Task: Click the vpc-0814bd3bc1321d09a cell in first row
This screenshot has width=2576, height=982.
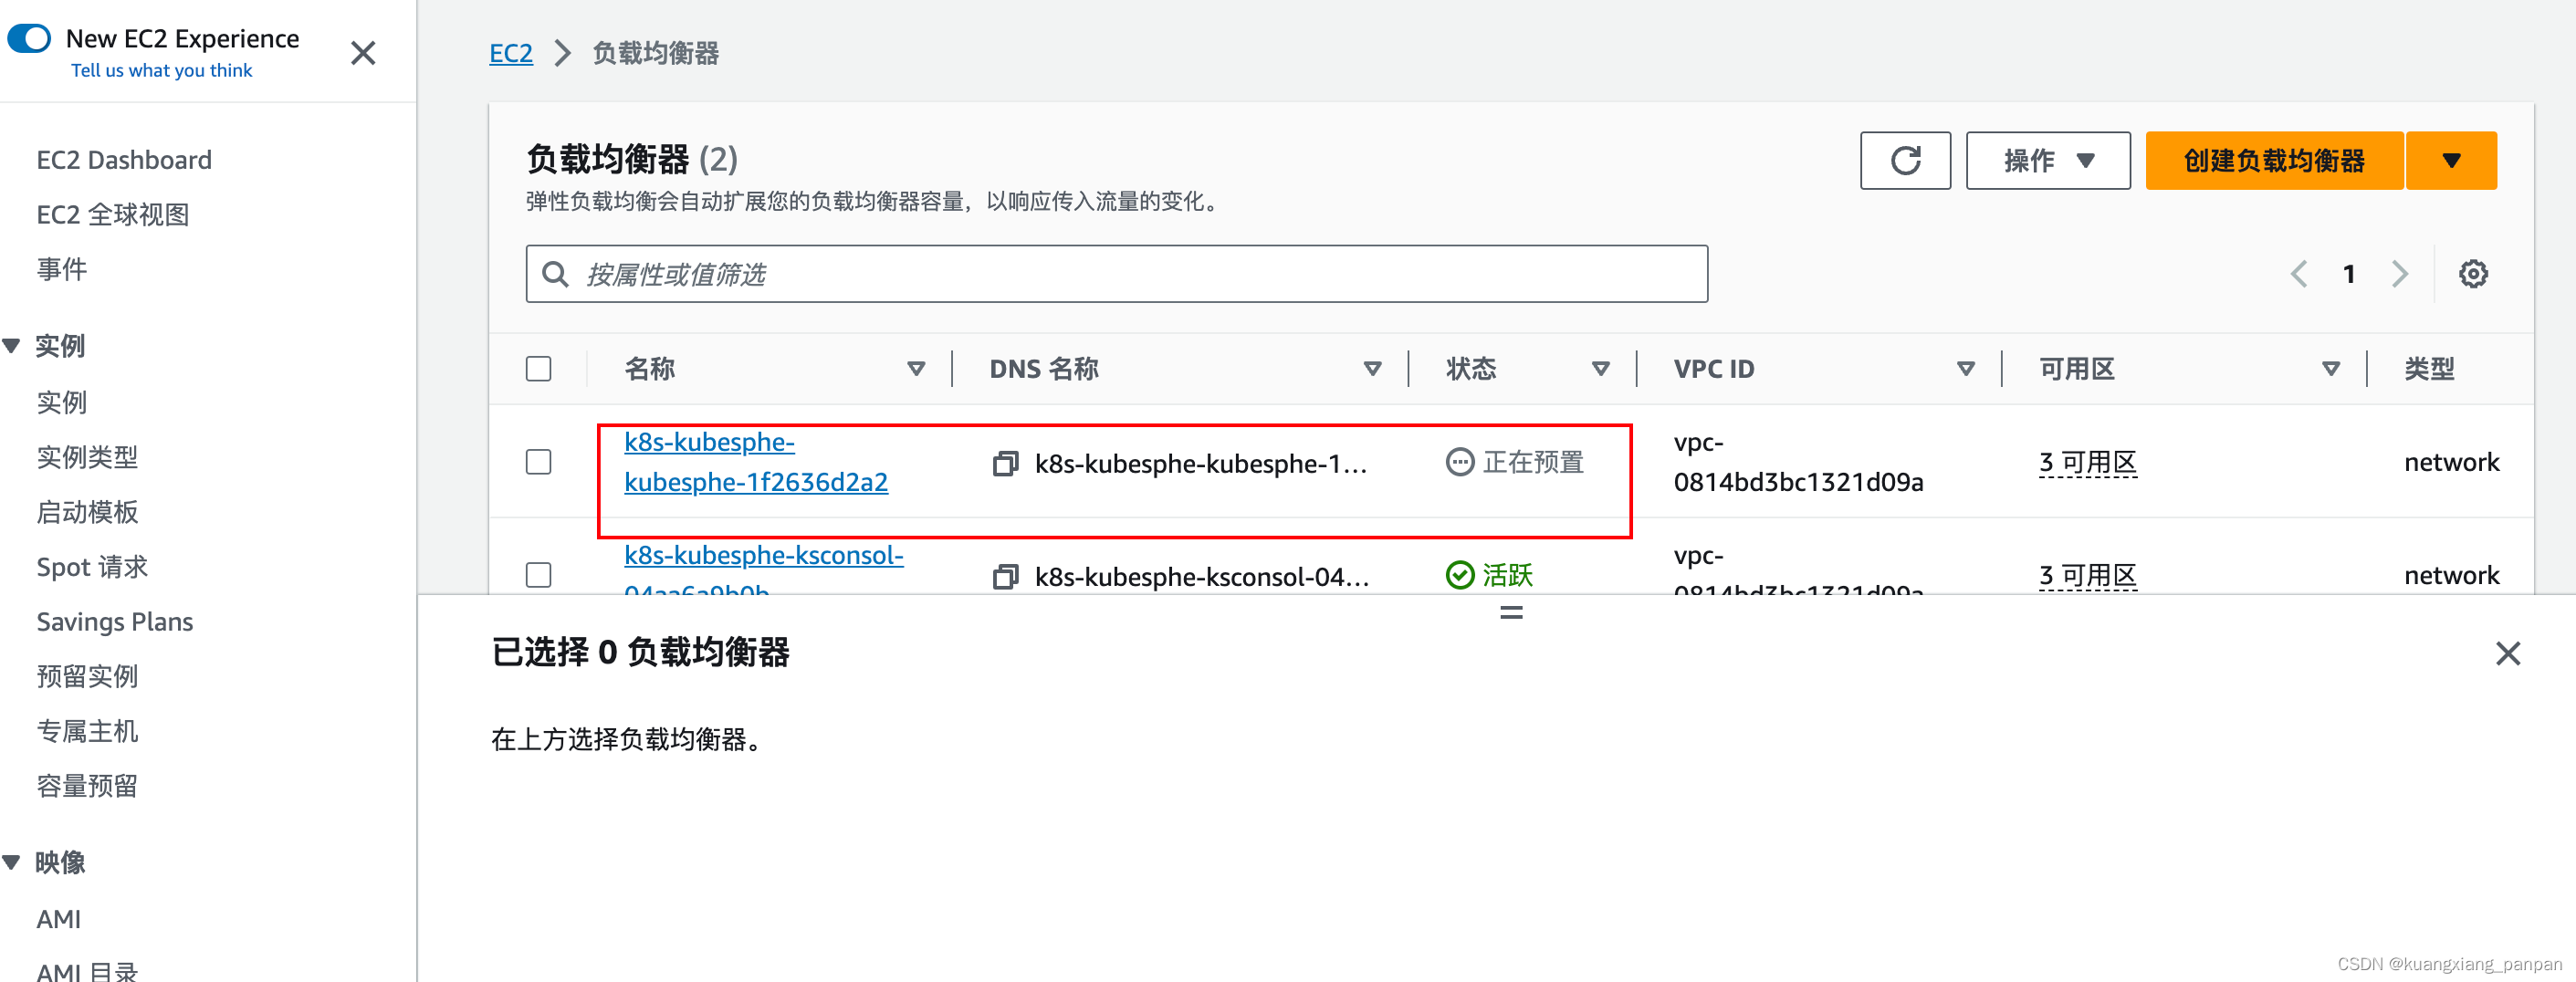Action: pos(1798,462)
